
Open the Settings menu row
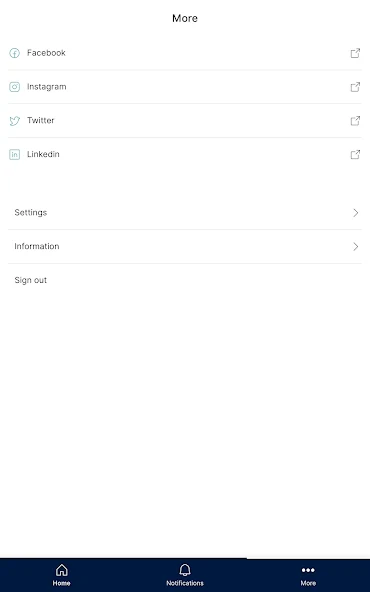pos(185,213)
